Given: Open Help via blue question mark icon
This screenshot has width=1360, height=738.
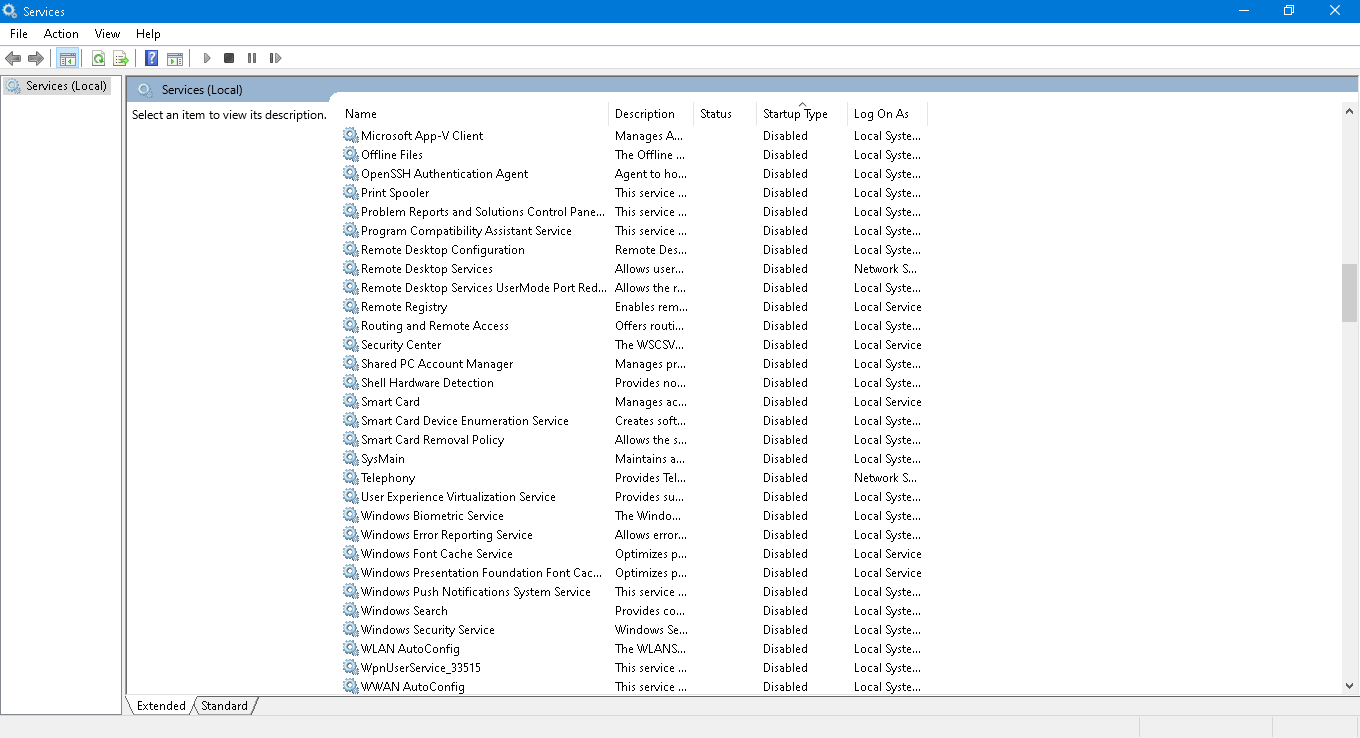Looking at the screenshot, I should tap(151, 58).
